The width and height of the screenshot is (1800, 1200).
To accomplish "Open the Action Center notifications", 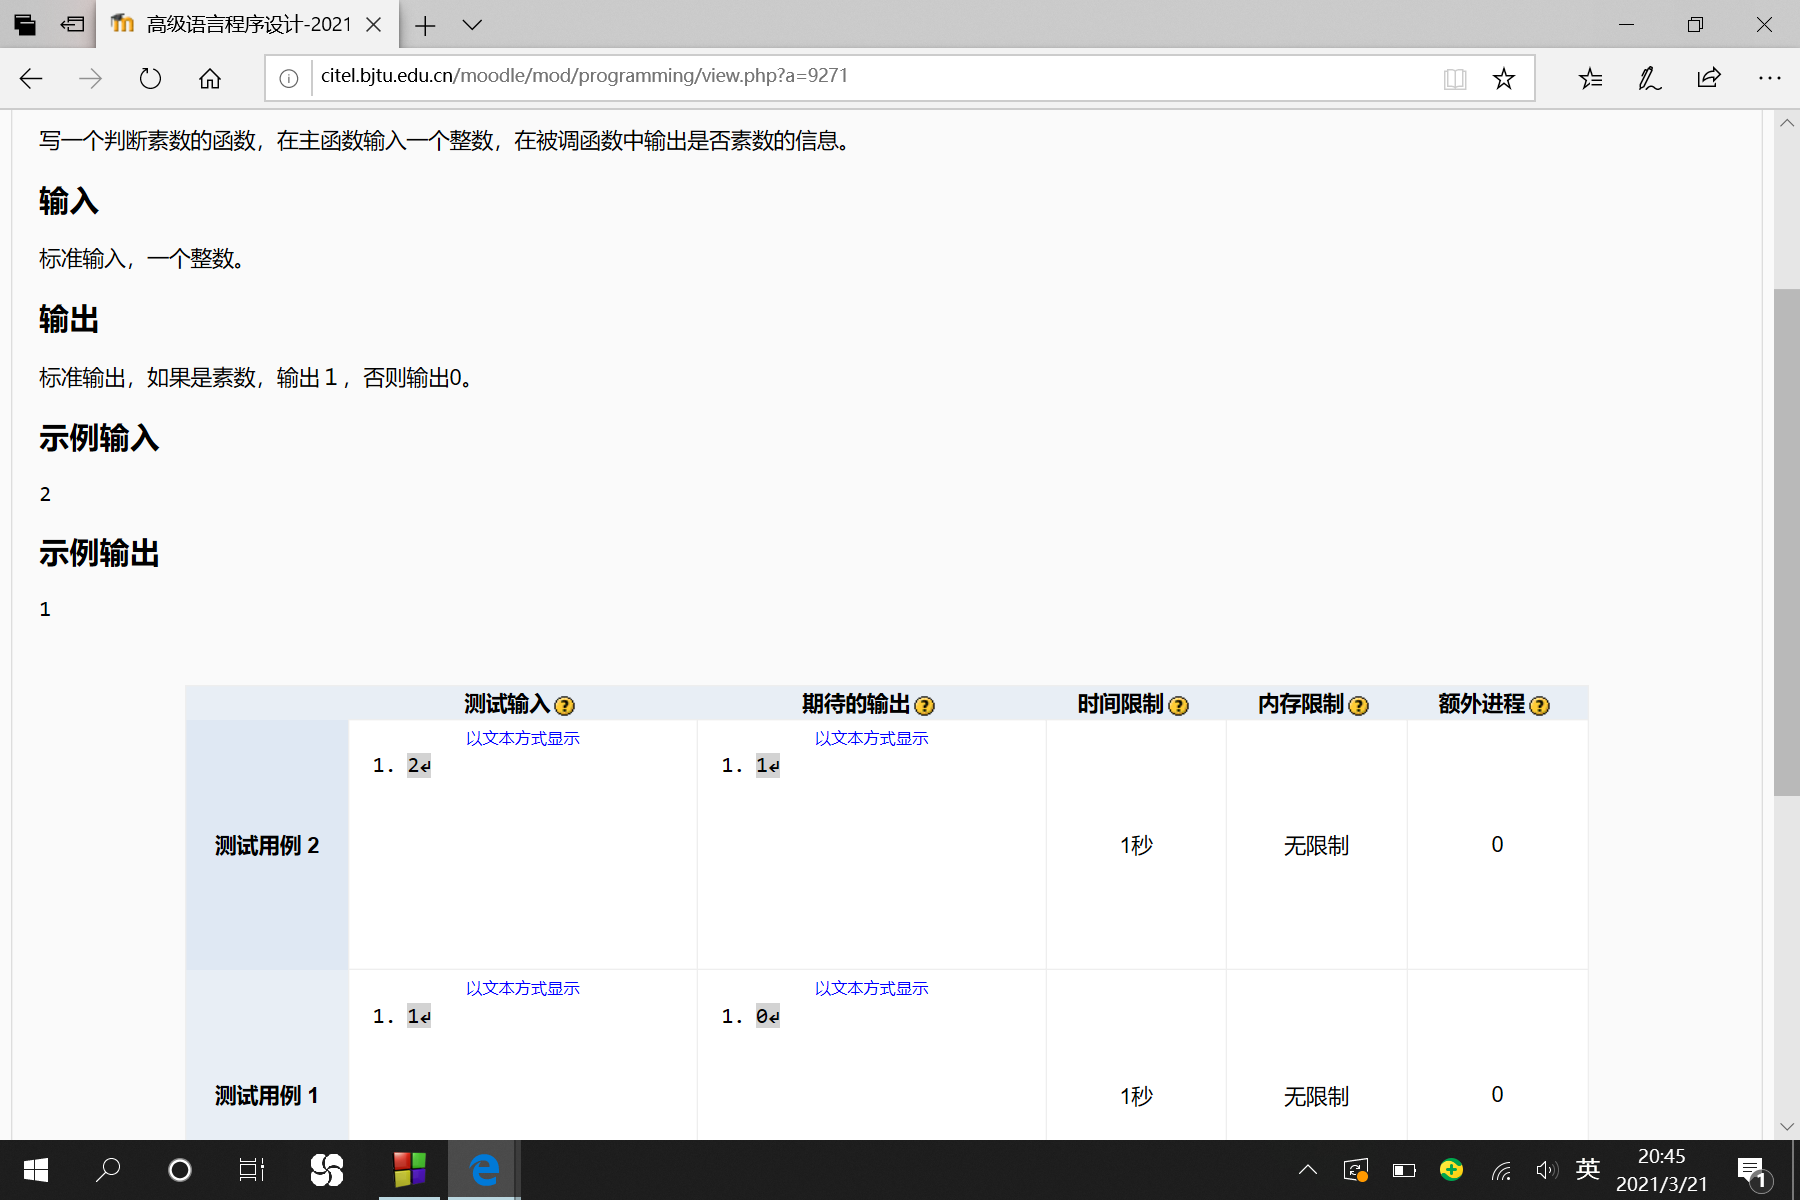I will pos(1752,1172).
